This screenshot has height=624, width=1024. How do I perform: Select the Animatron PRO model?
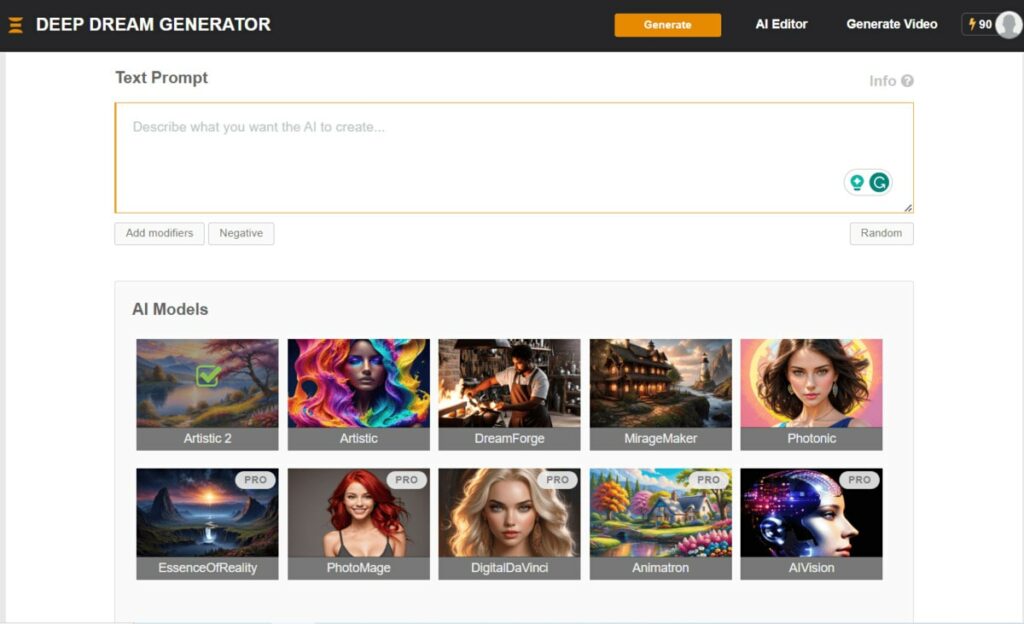660,523
